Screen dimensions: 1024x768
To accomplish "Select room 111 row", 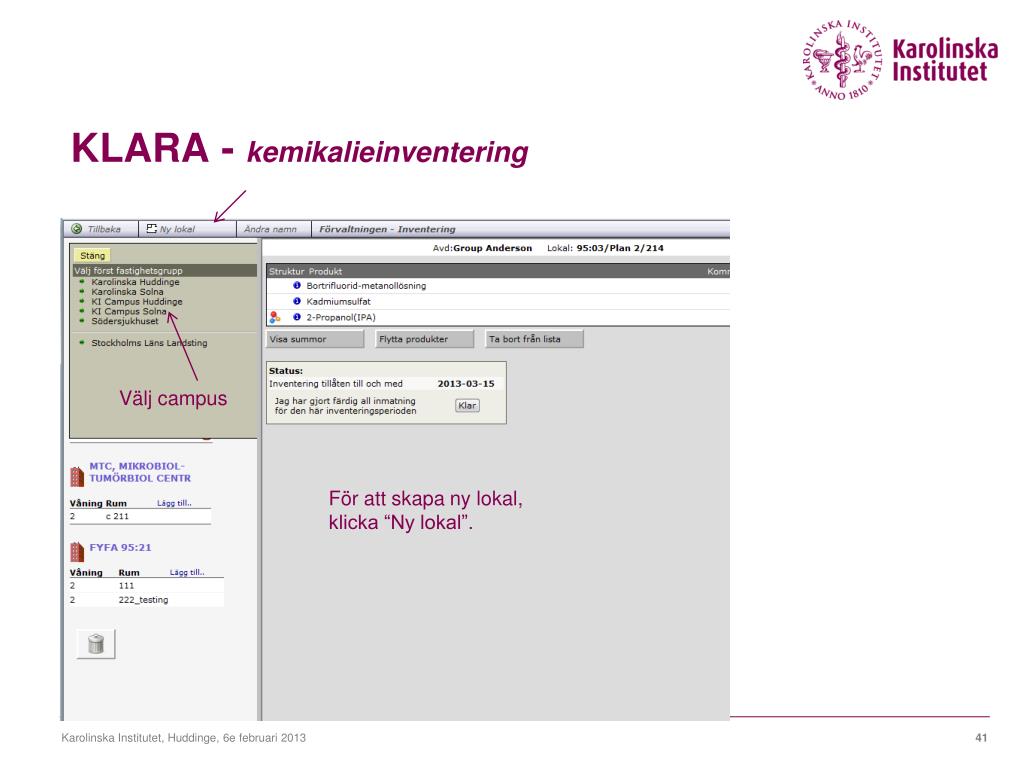I will coord(146,586).
